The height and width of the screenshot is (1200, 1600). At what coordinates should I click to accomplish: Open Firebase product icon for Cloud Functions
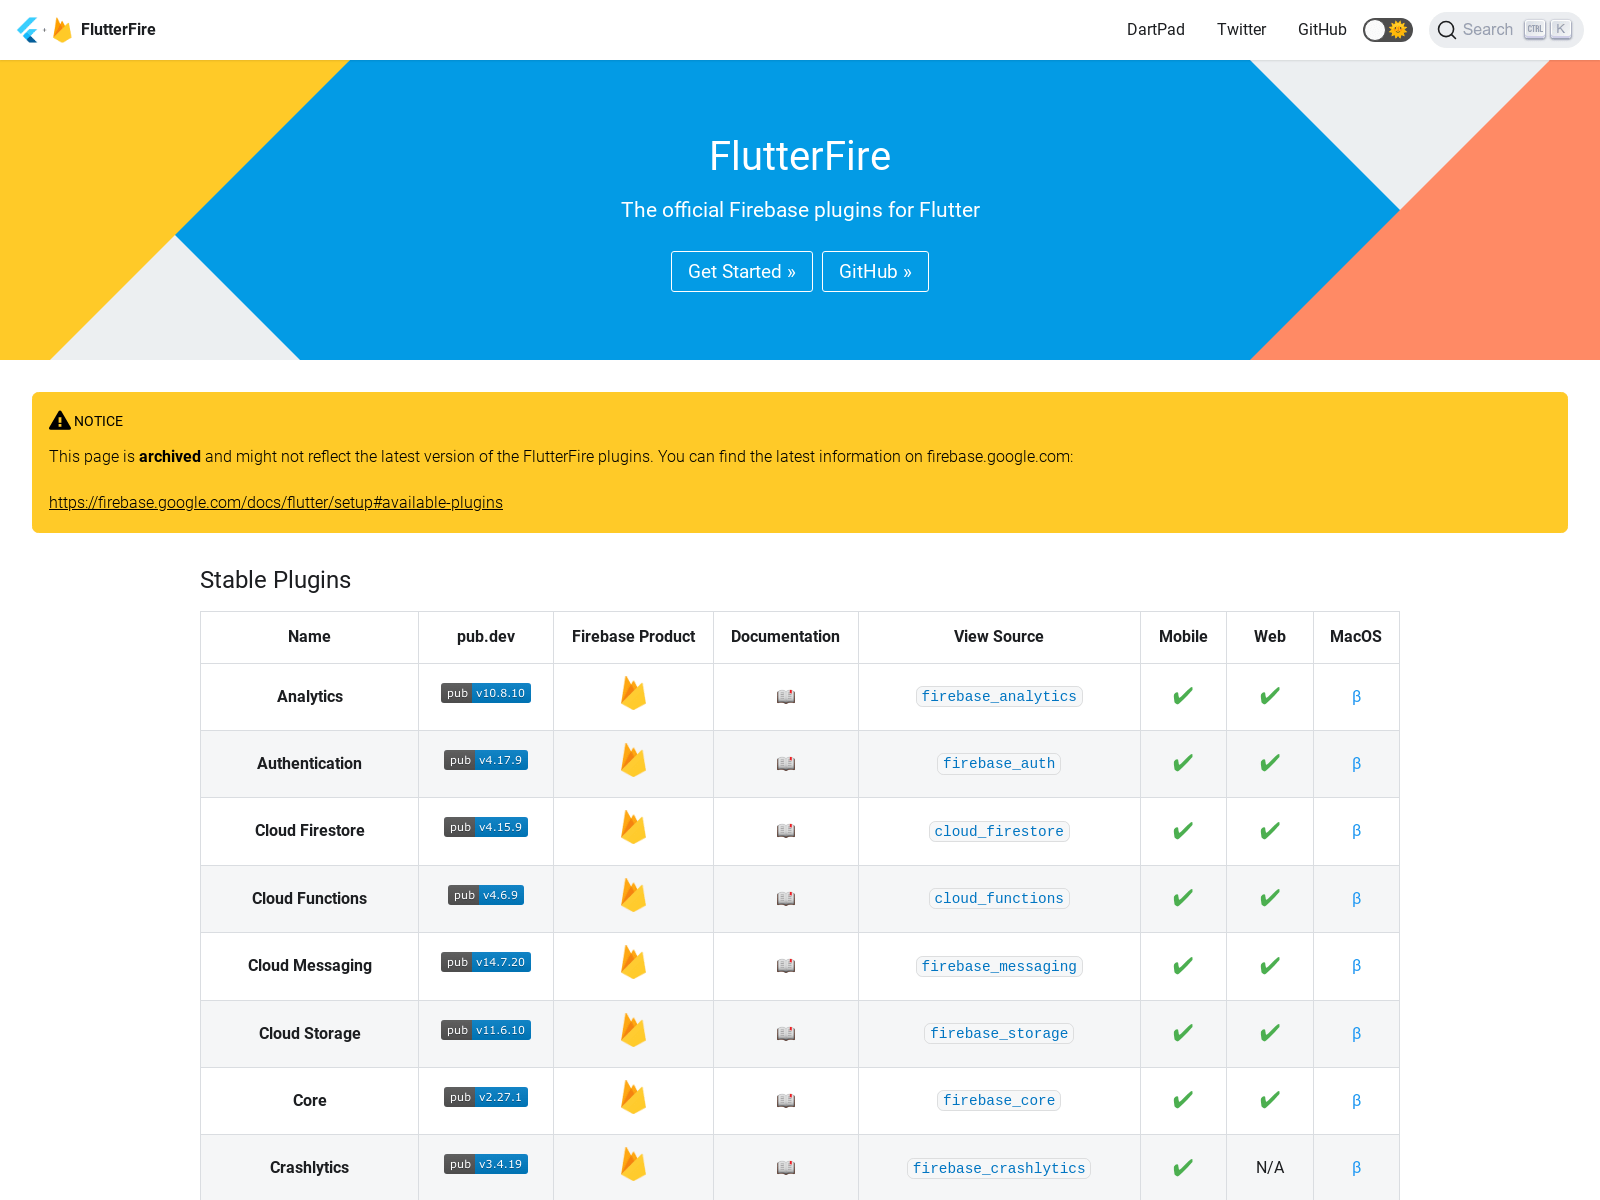tap(633, 895)
